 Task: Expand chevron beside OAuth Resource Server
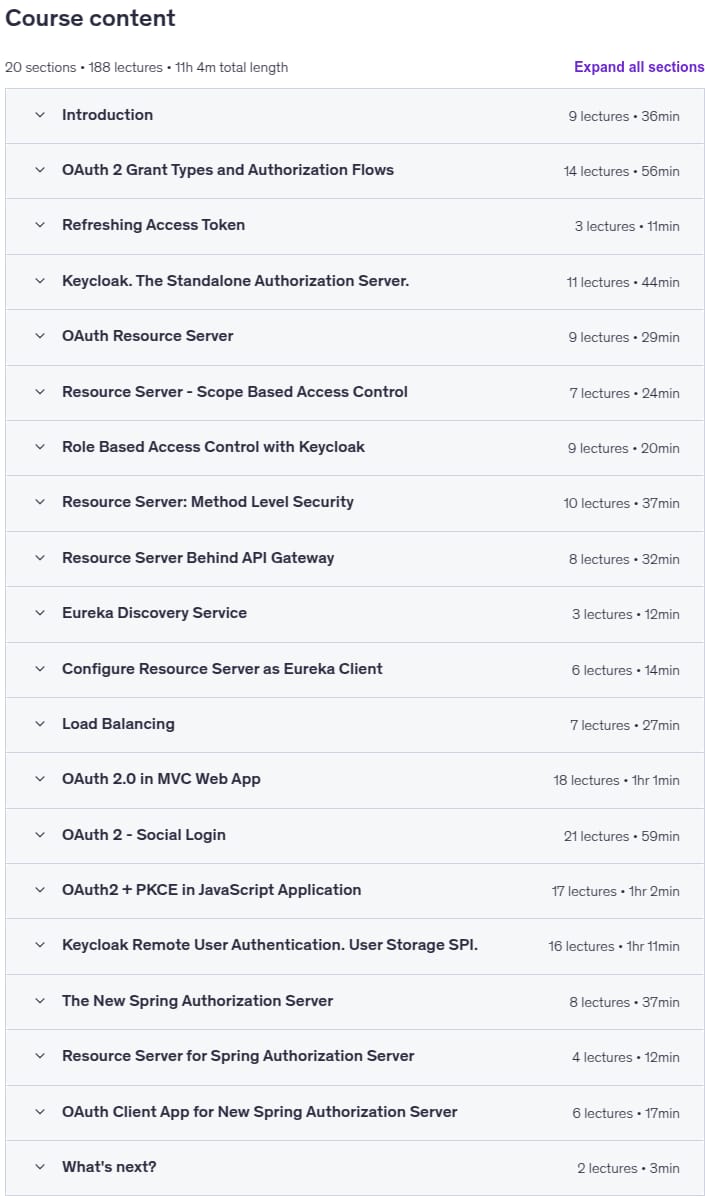point(40,336)
